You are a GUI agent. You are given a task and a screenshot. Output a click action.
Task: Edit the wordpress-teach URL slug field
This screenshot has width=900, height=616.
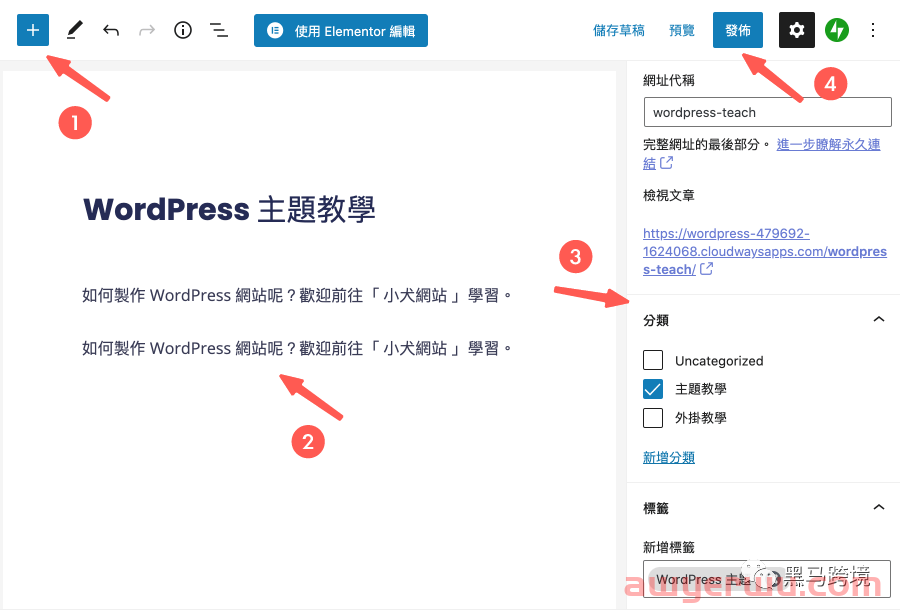click(x=767, y=112)
